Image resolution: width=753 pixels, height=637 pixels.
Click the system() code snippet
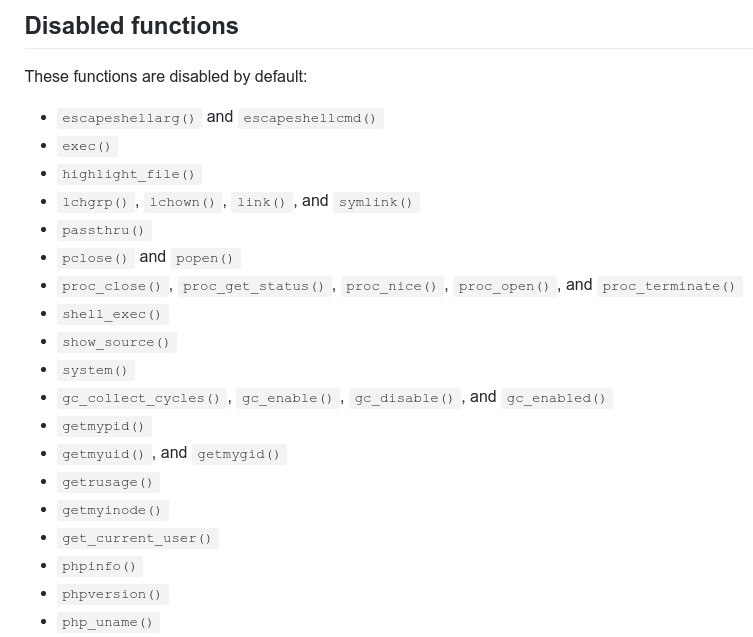tap(95, 370)
